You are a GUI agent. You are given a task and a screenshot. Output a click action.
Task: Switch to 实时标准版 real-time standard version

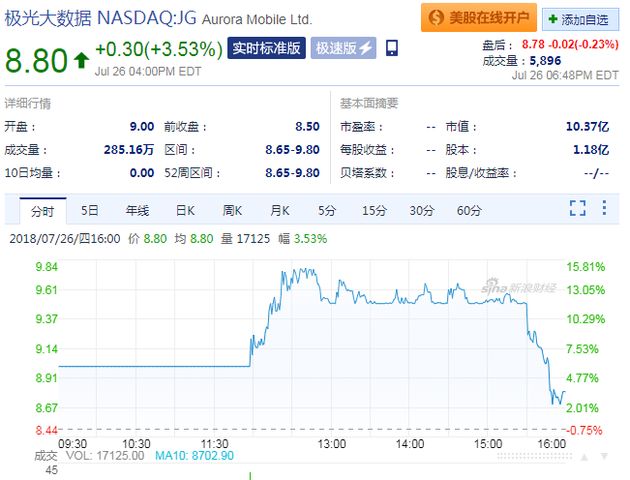pos(265,48)
